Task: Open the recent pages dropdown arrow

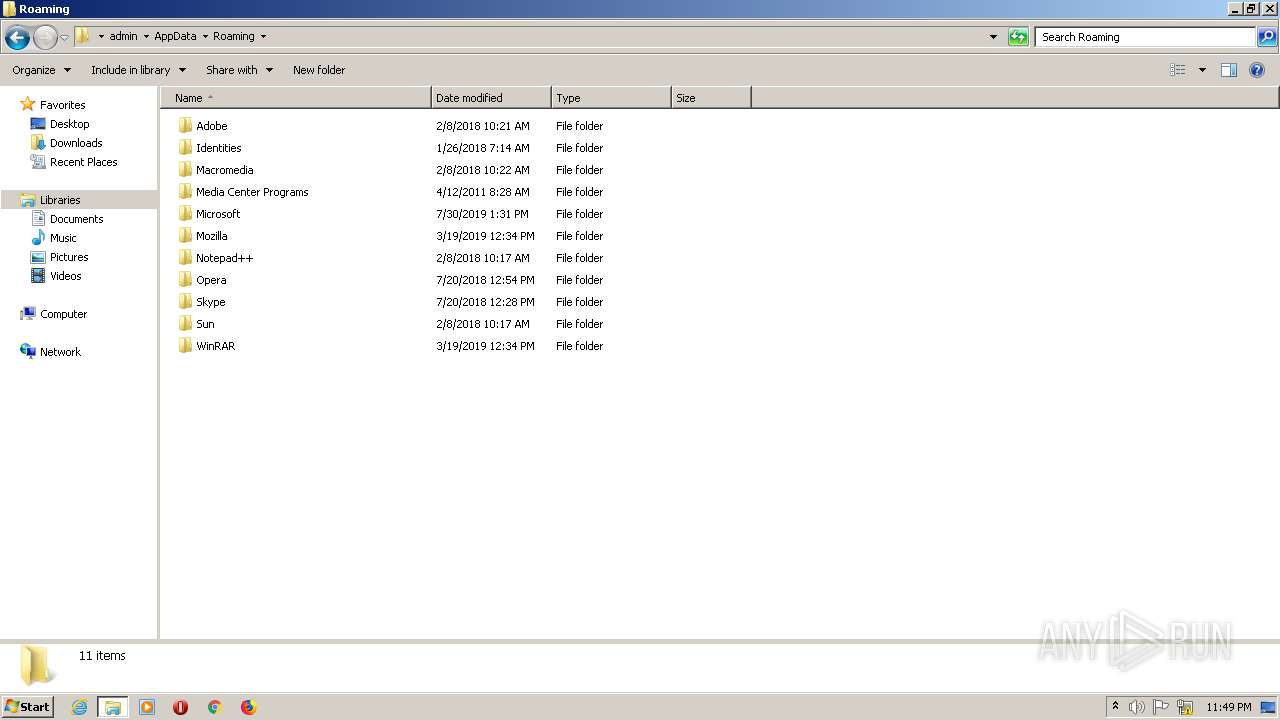Action: click(x=65, y=38)
